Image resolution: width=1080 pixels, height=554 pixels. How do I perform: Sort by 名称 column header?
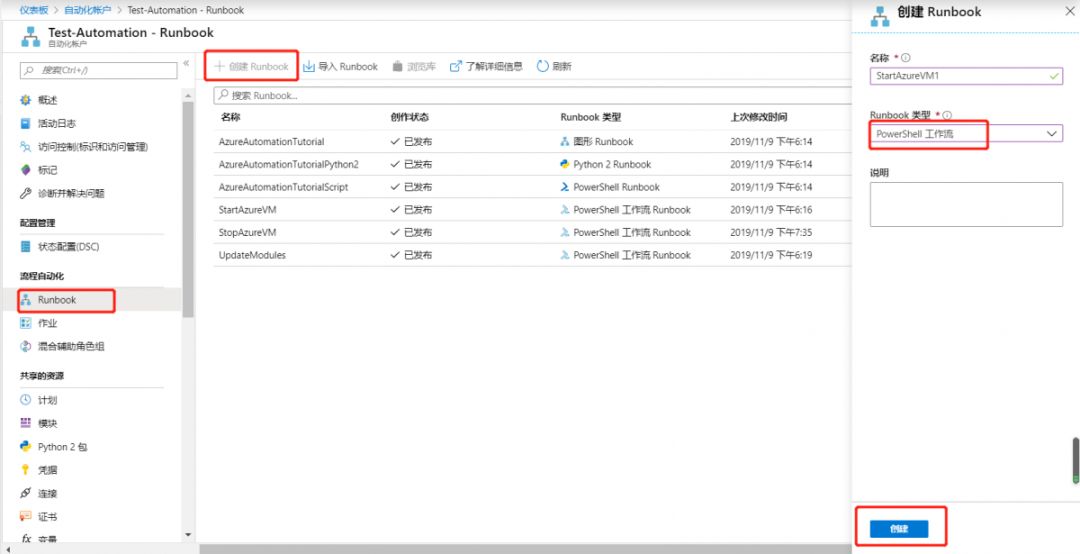[230, 117]
